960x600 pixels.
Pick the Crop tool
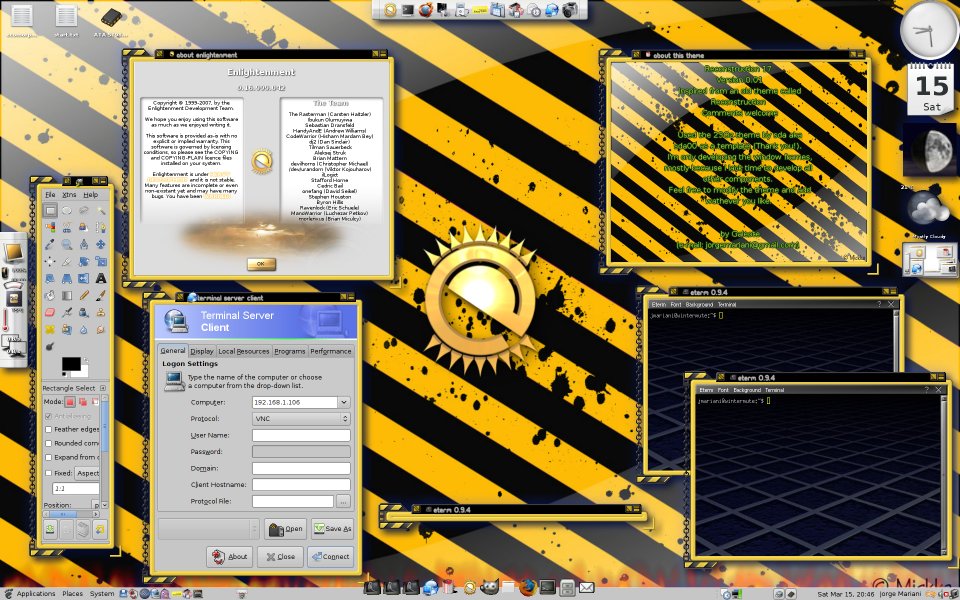pyautogui.click(x=67, y=261)
